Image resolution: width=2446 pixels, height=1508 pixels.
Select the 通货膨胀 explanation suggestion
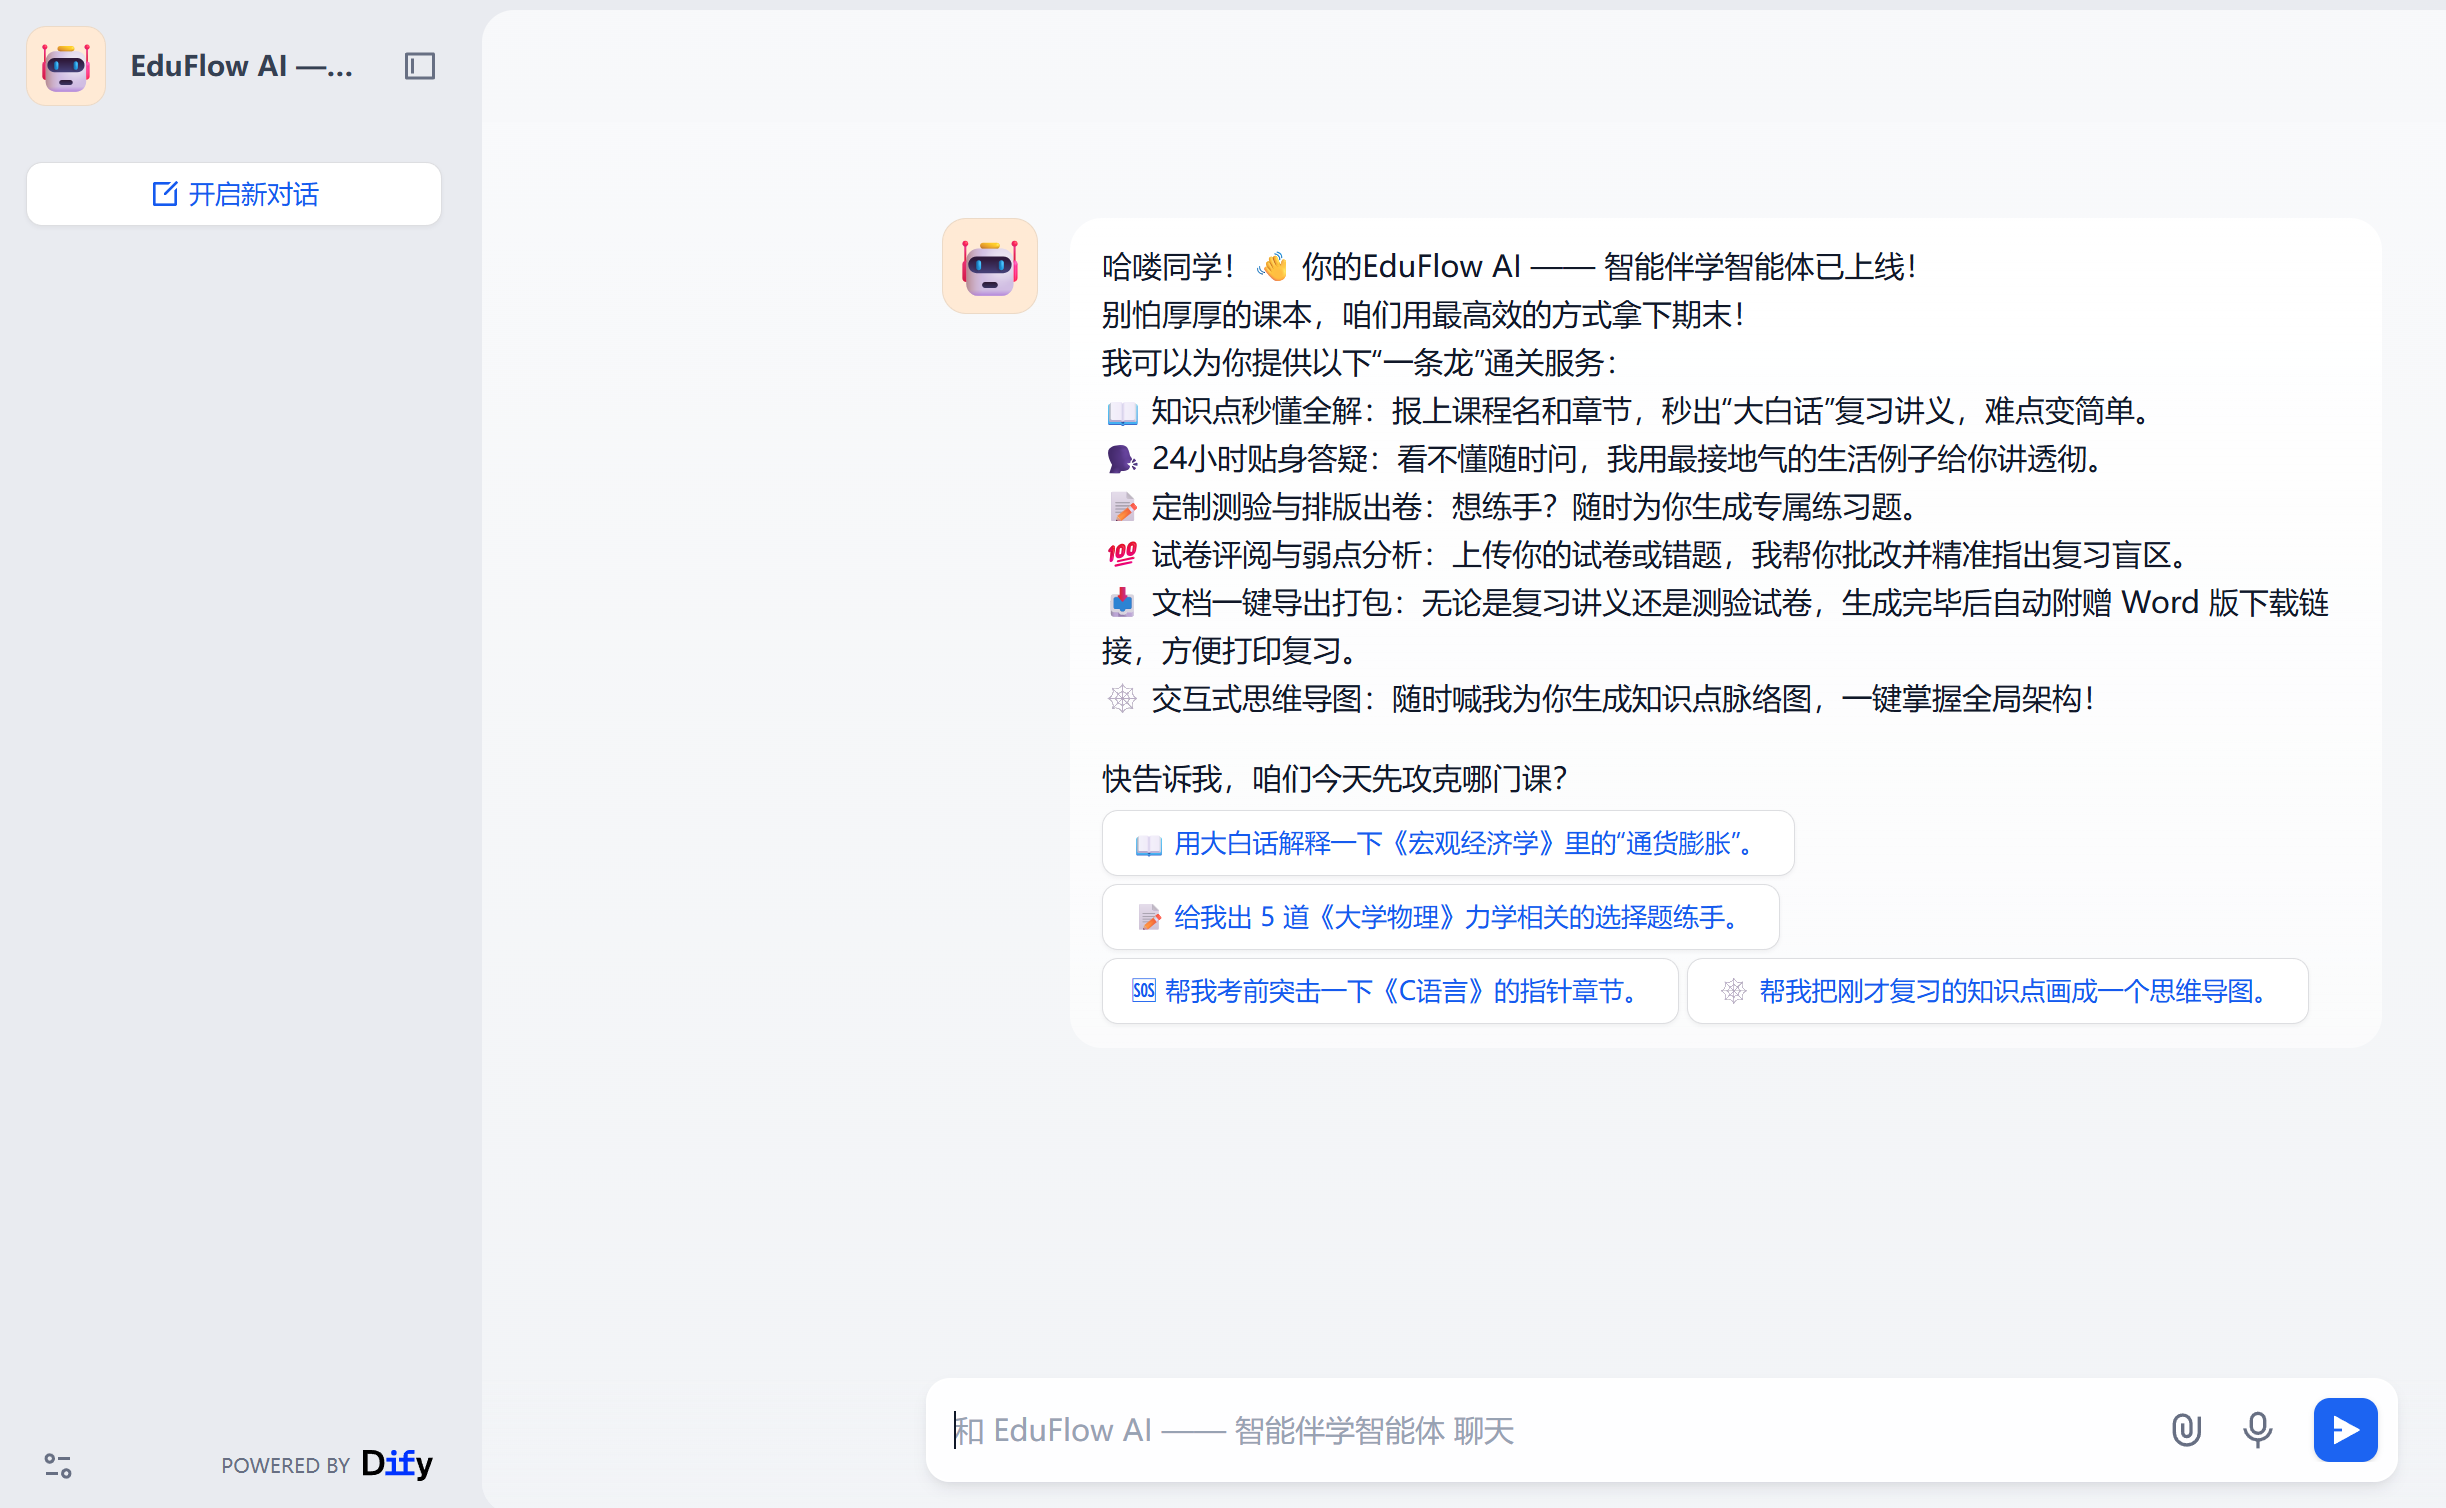1447,843
